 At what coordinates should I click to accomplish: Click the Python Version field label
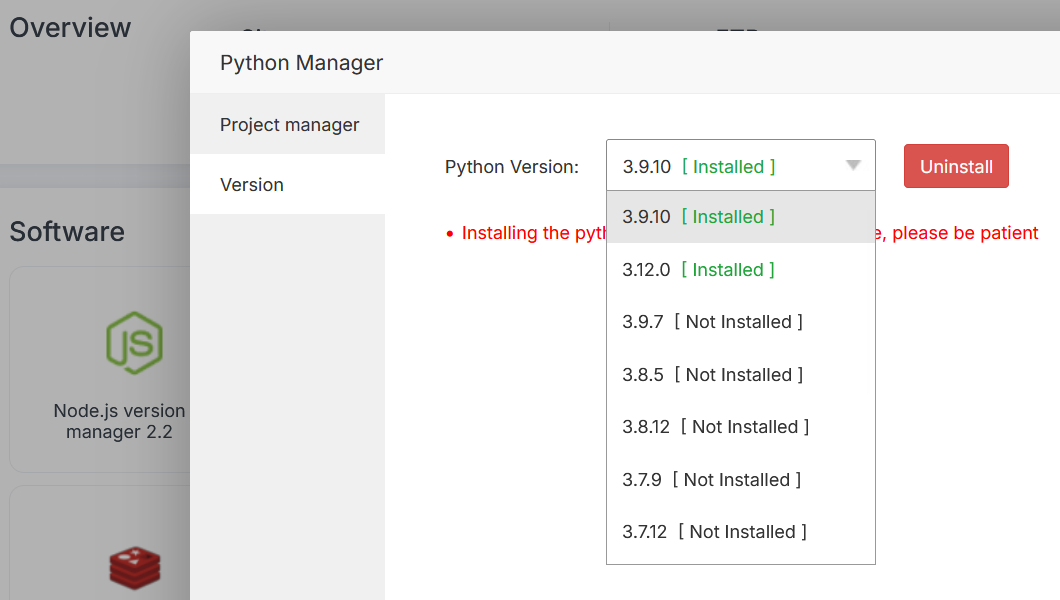coord(511,167)
